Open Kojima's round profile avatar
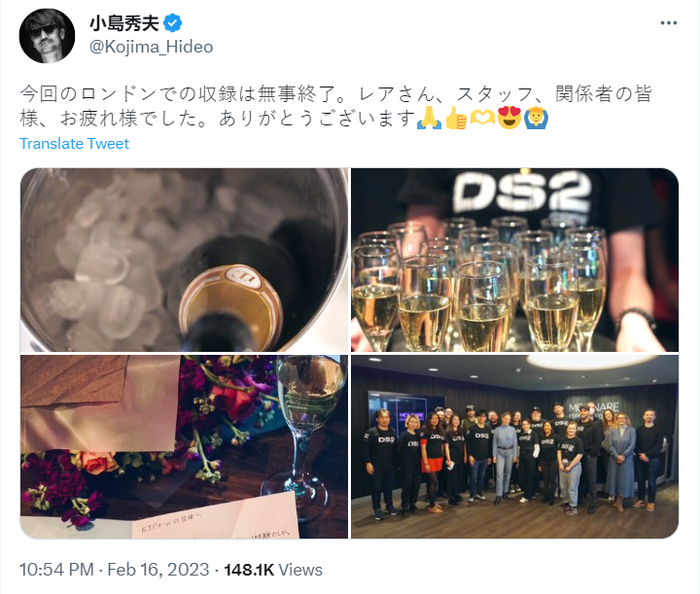This screenshot has width=700, height=594. (47, 36)
